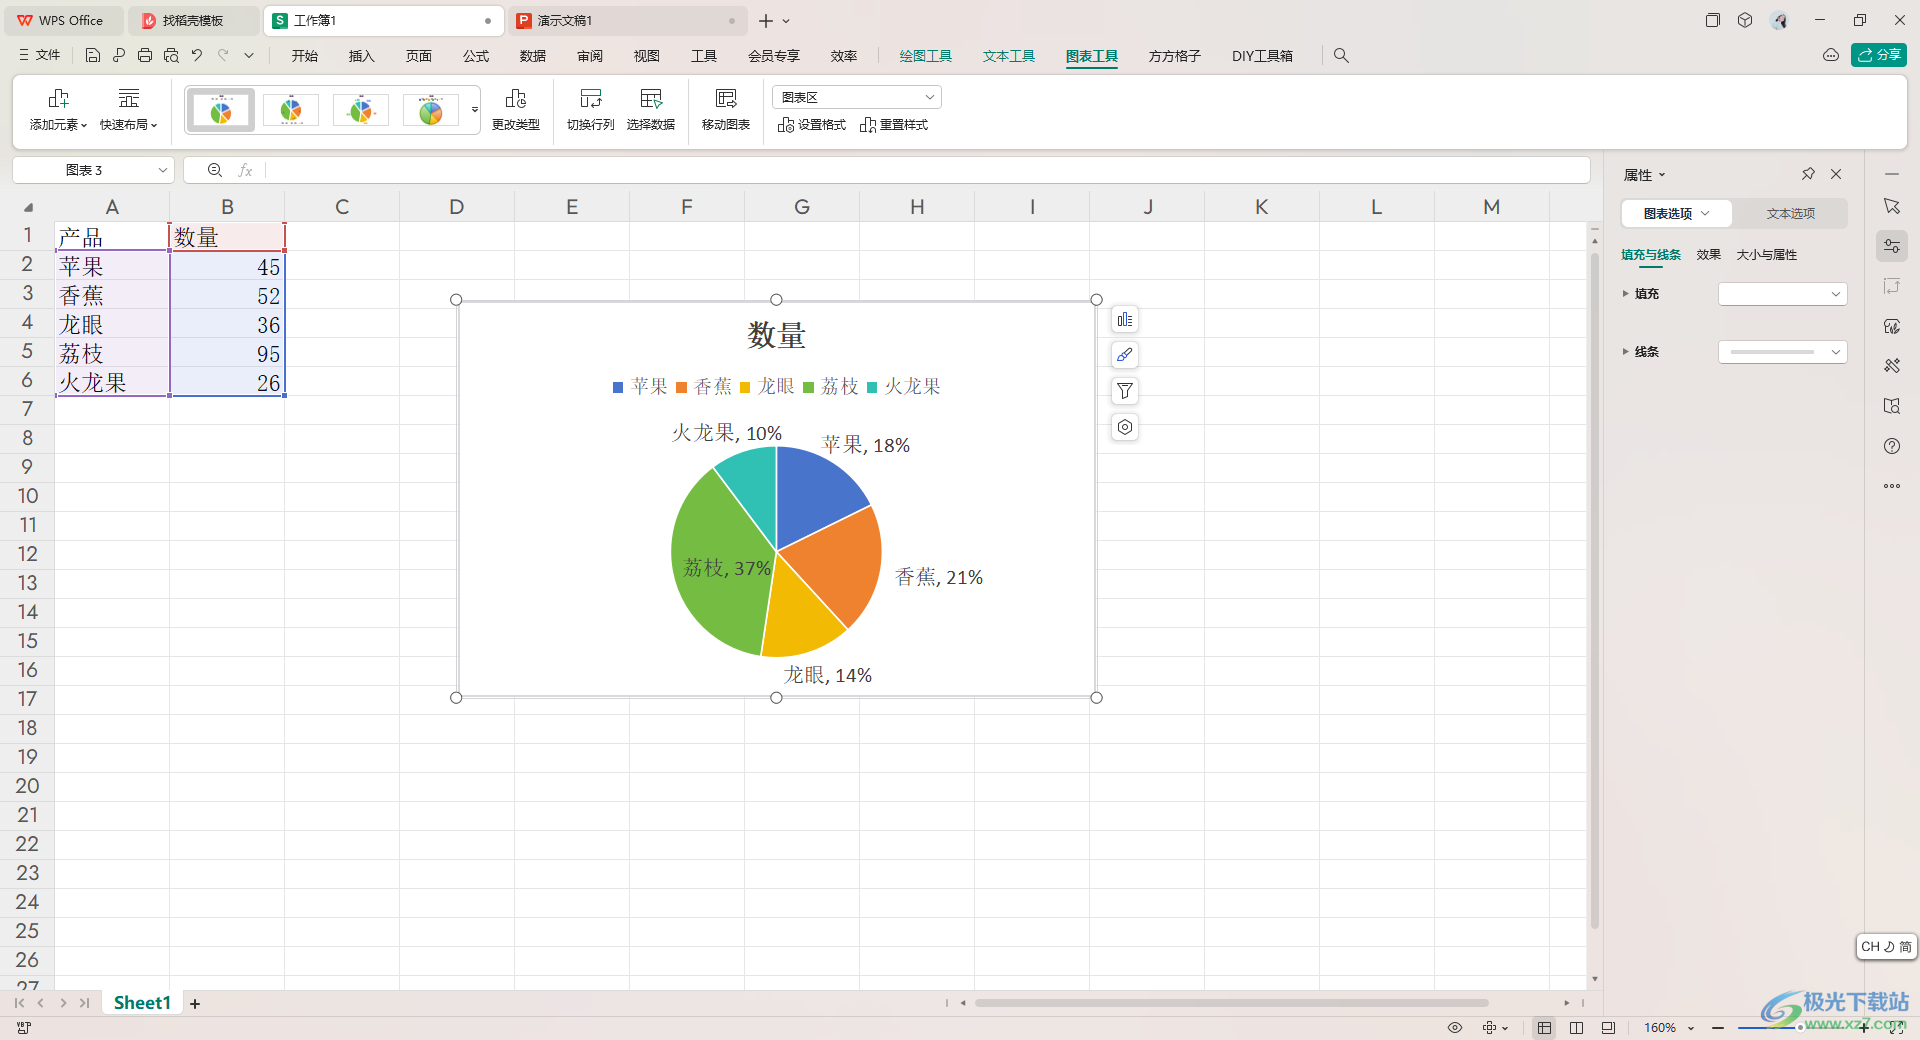Click Select Data (选择数据)
This screenshot has height=1040, width=1920.
pos(651,110)
